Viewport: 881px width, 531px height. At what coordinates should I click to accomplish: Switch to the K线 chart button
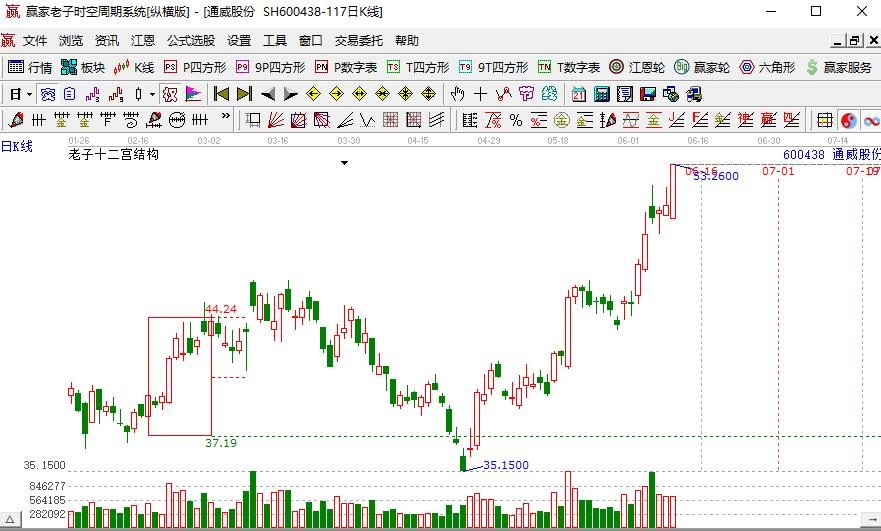(134, 67)
